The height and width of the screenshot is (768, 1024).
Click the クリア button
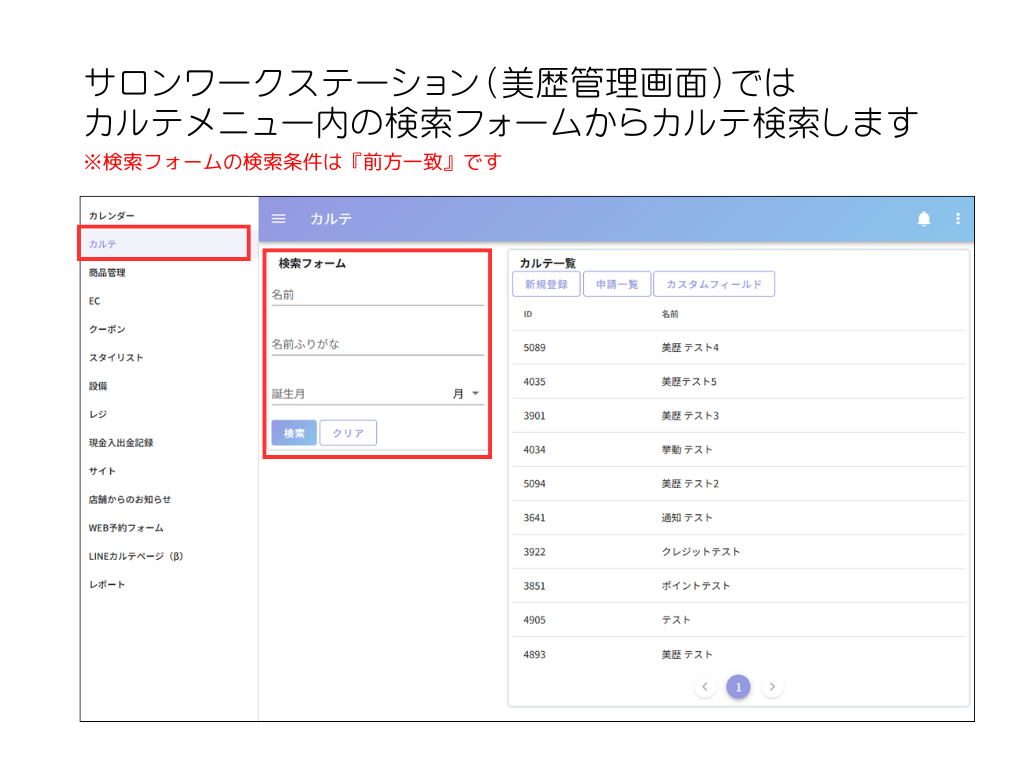(348, 433)
